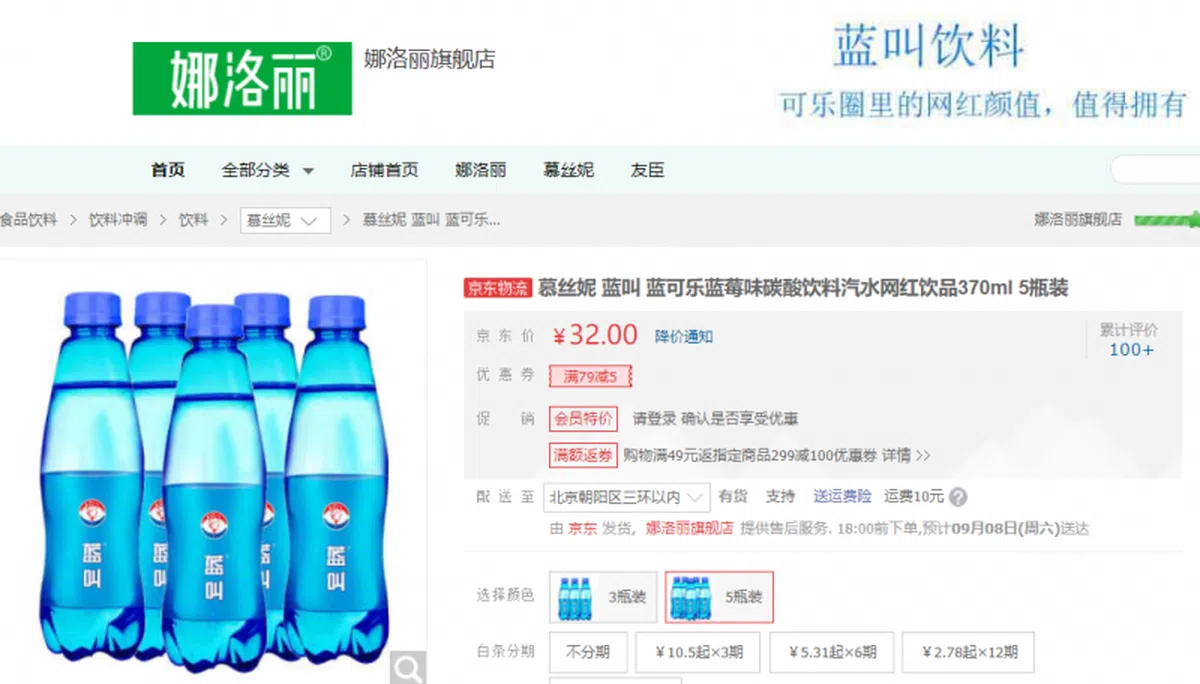Go to the 店铺首页 tab

[384, 170]
